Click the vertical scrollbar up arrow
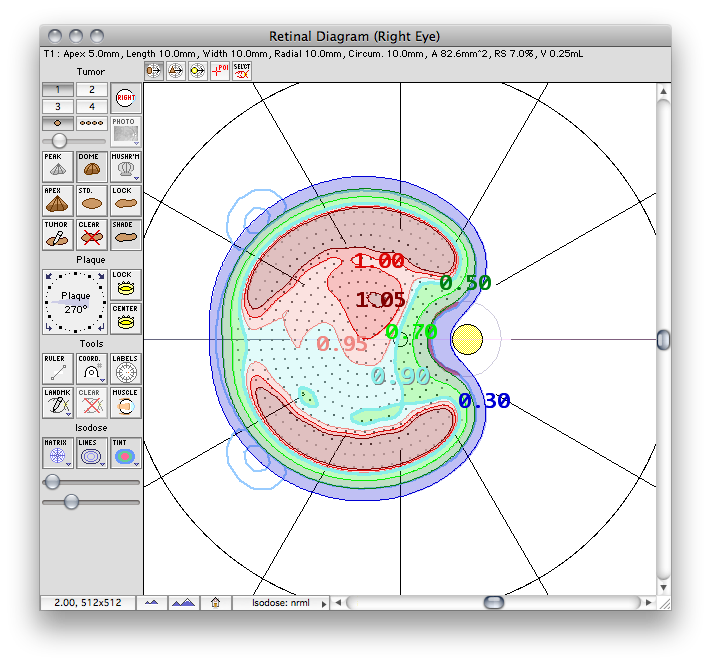The width and height of the screenshot is (711, 665). (663, 91)
